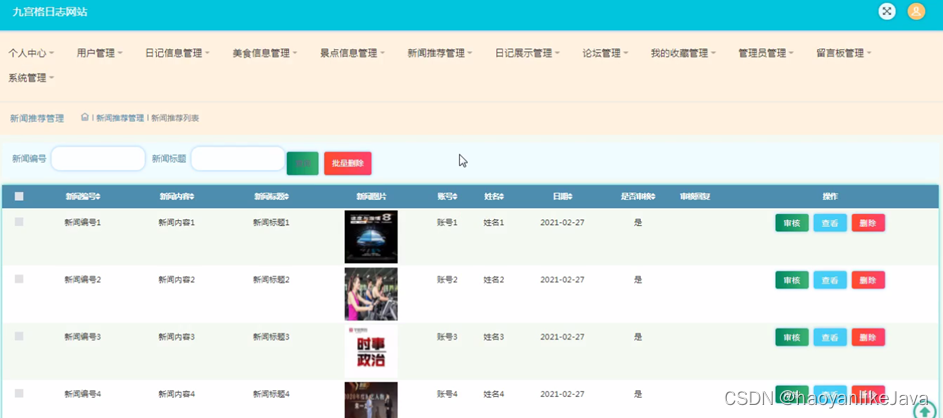Click 删除 button for 新闻编号2
Screen dimensions: 943x418
click(x=868, y=280)
